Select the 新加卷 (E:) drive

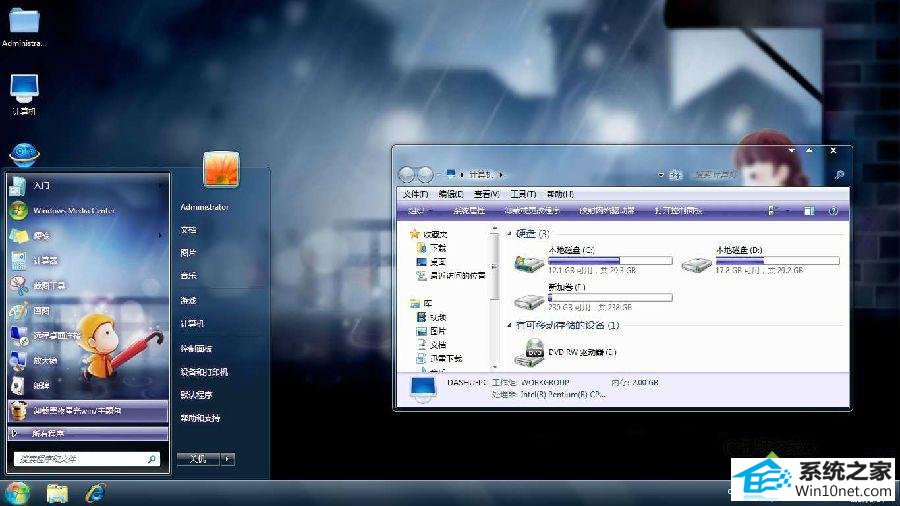click(593, 297)
